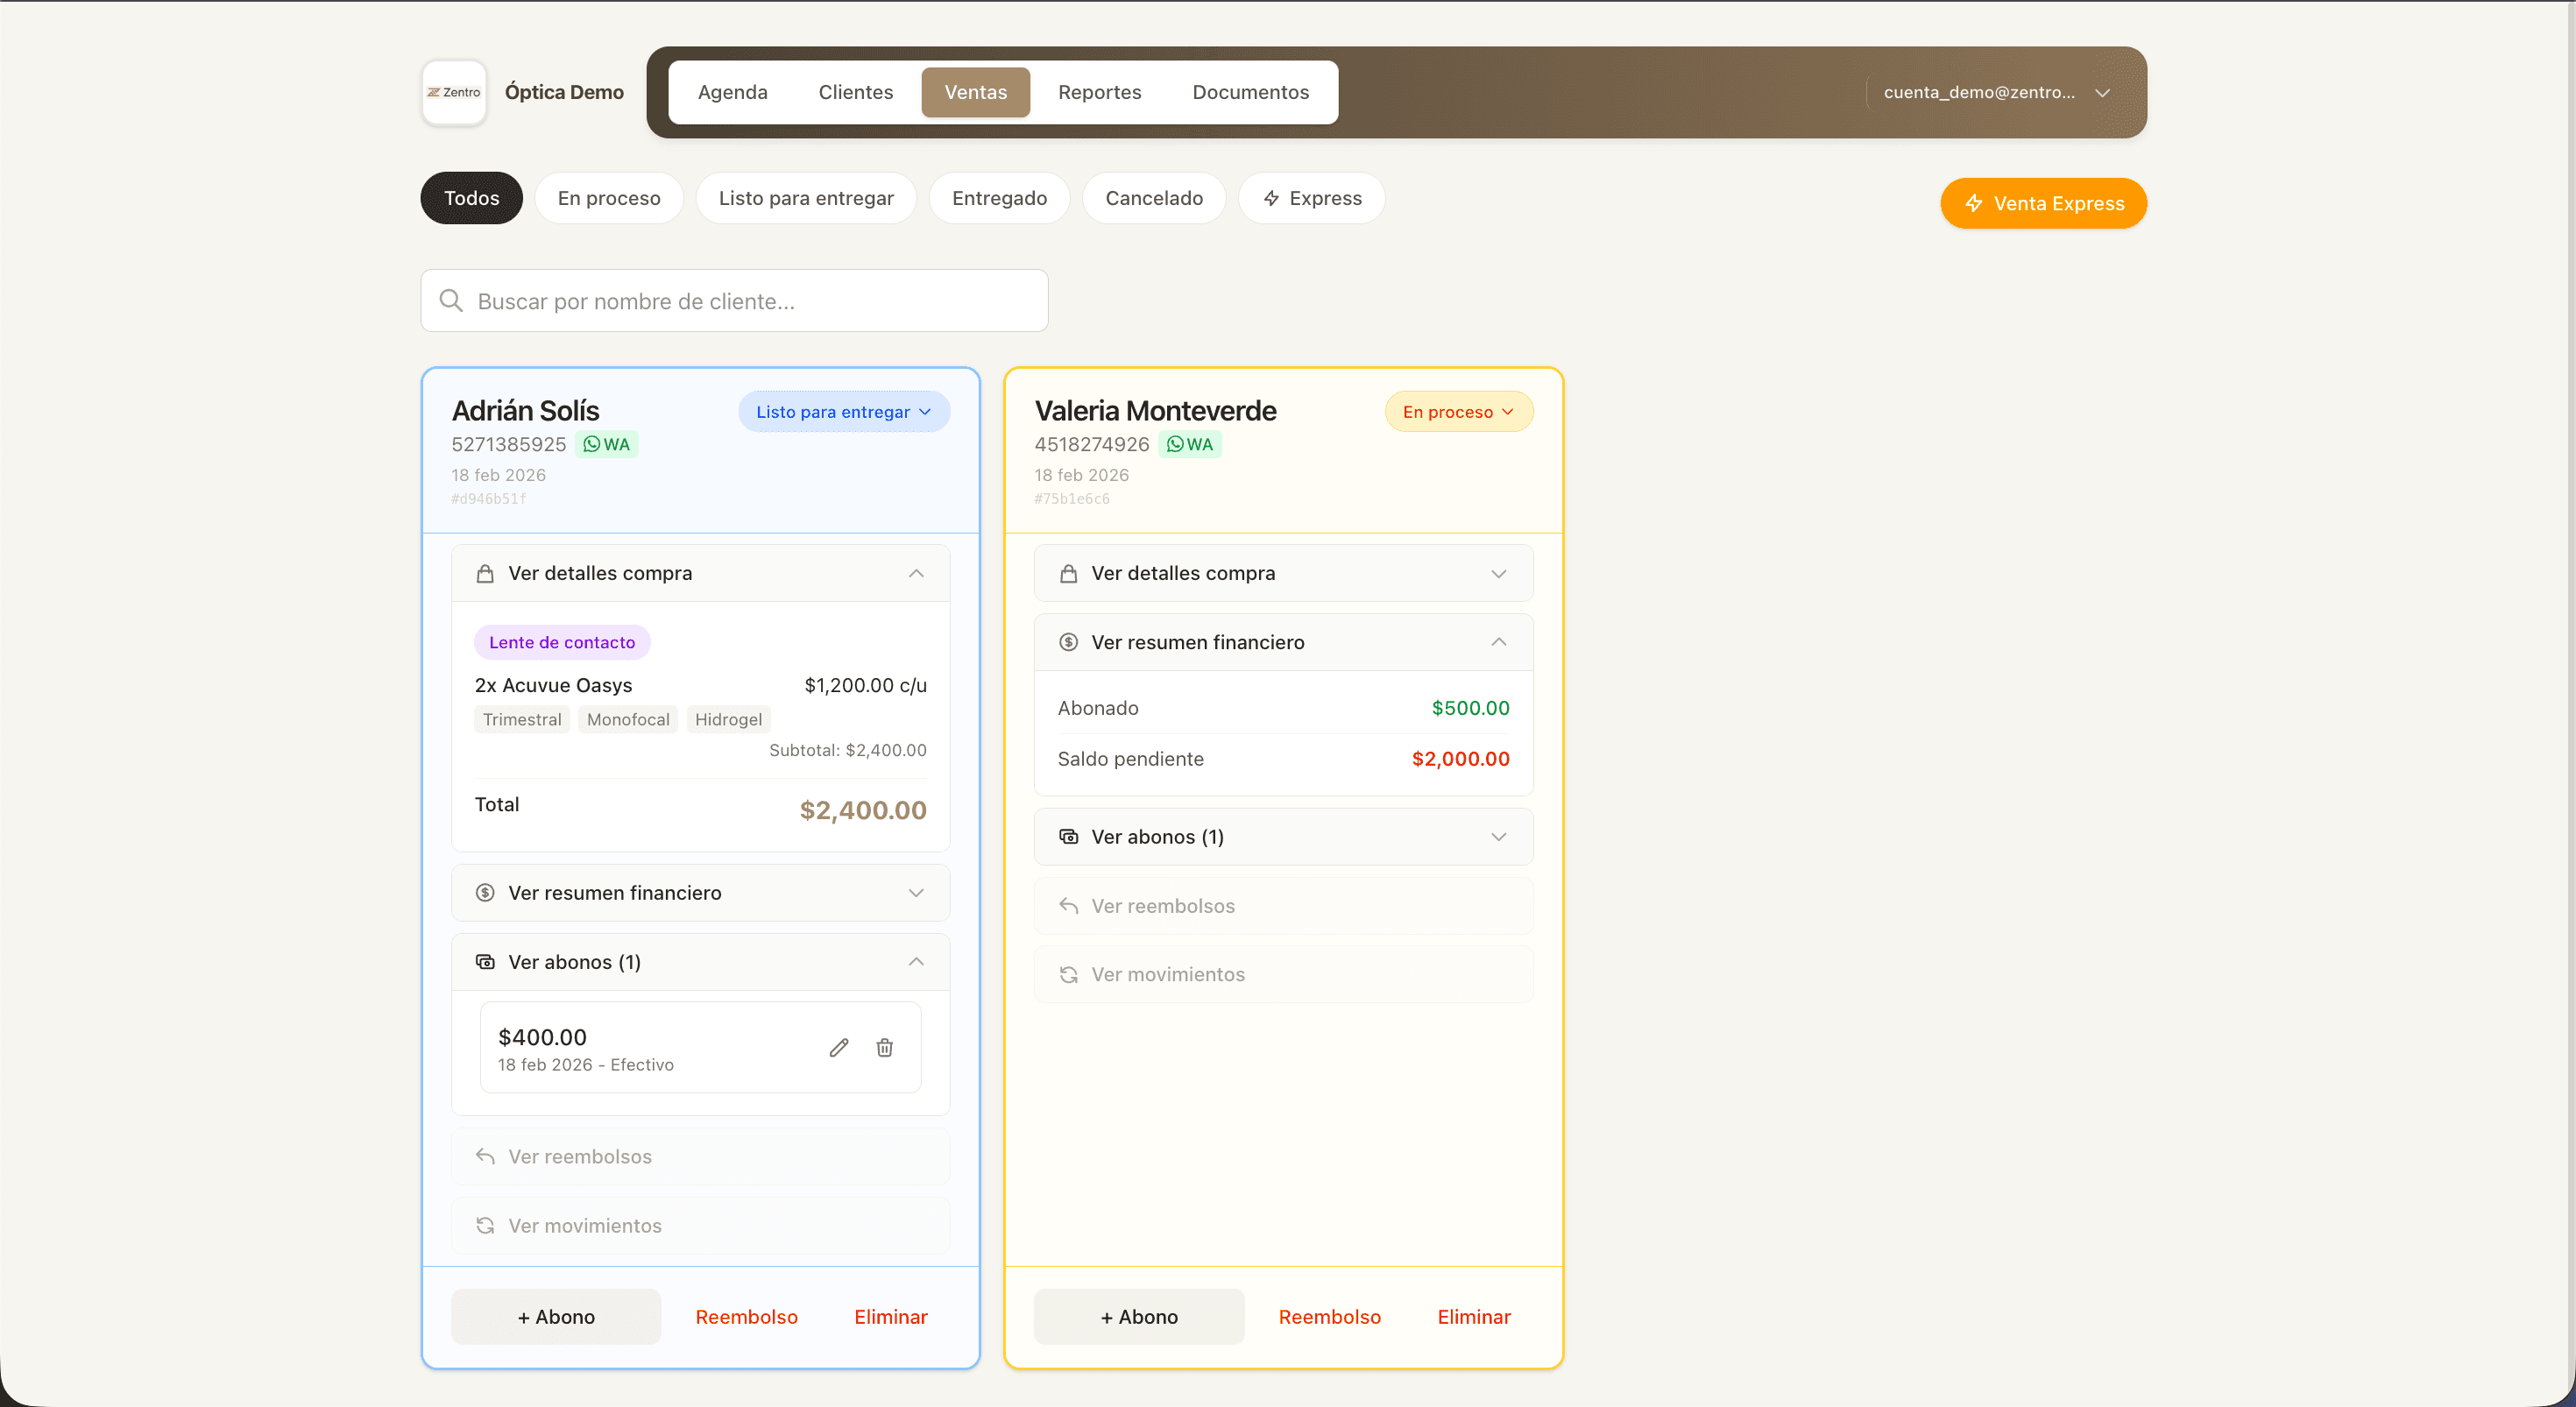
Task: Switch to the Reportes tab
Action: pyautogui.click(x=1099, y=92)
